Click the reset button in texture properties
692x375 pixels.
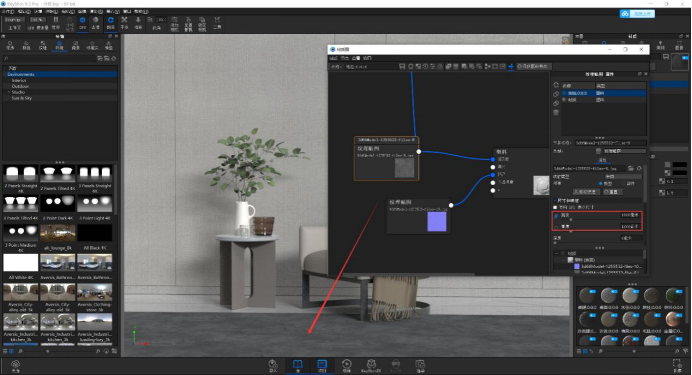613,192
